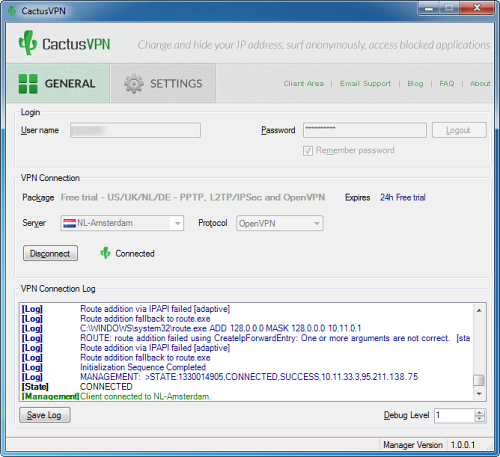Click the Disconnect button
The height and width of the screenshot is (457, 500).
[50, 253]
